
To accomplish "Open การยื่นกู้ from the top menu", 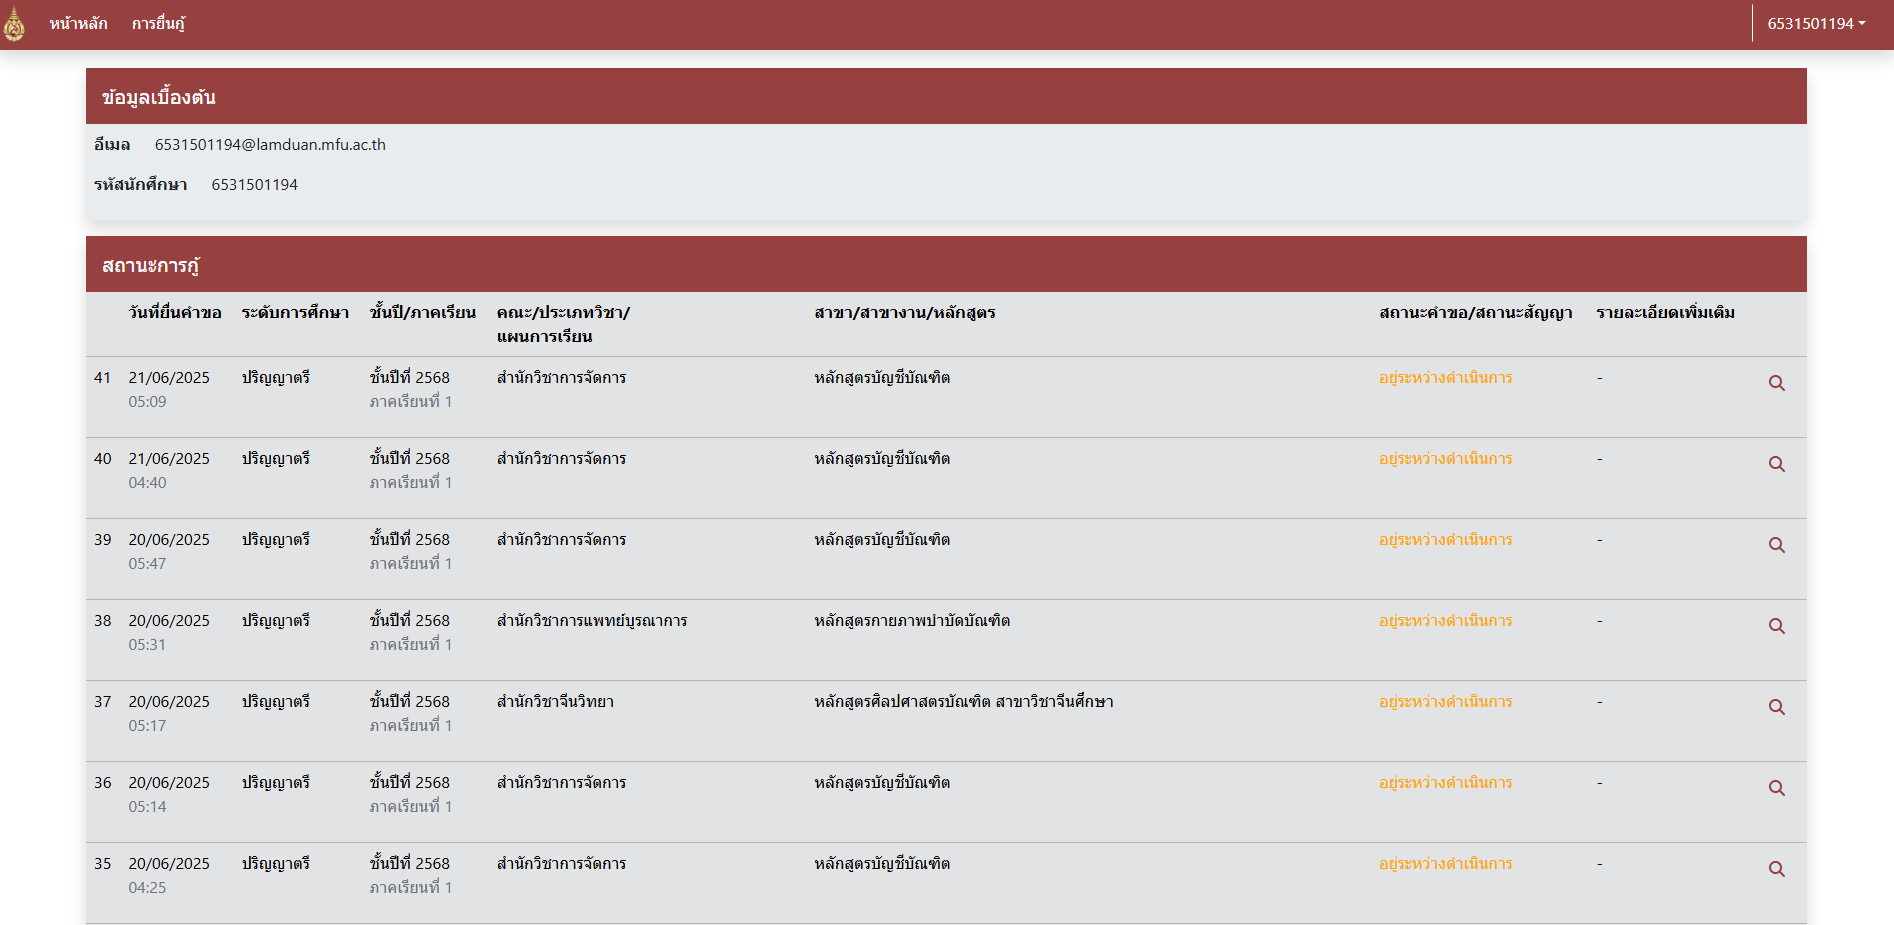I will 158,23.
